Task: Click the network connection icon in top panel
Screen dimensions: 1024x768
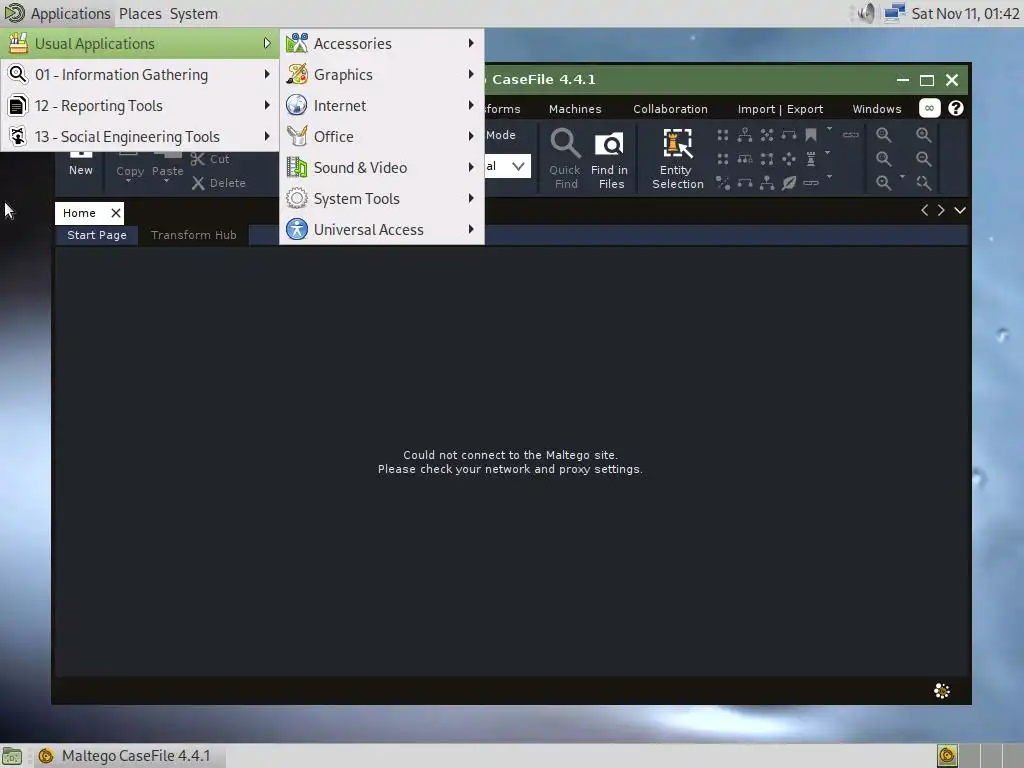Action: 895,13
